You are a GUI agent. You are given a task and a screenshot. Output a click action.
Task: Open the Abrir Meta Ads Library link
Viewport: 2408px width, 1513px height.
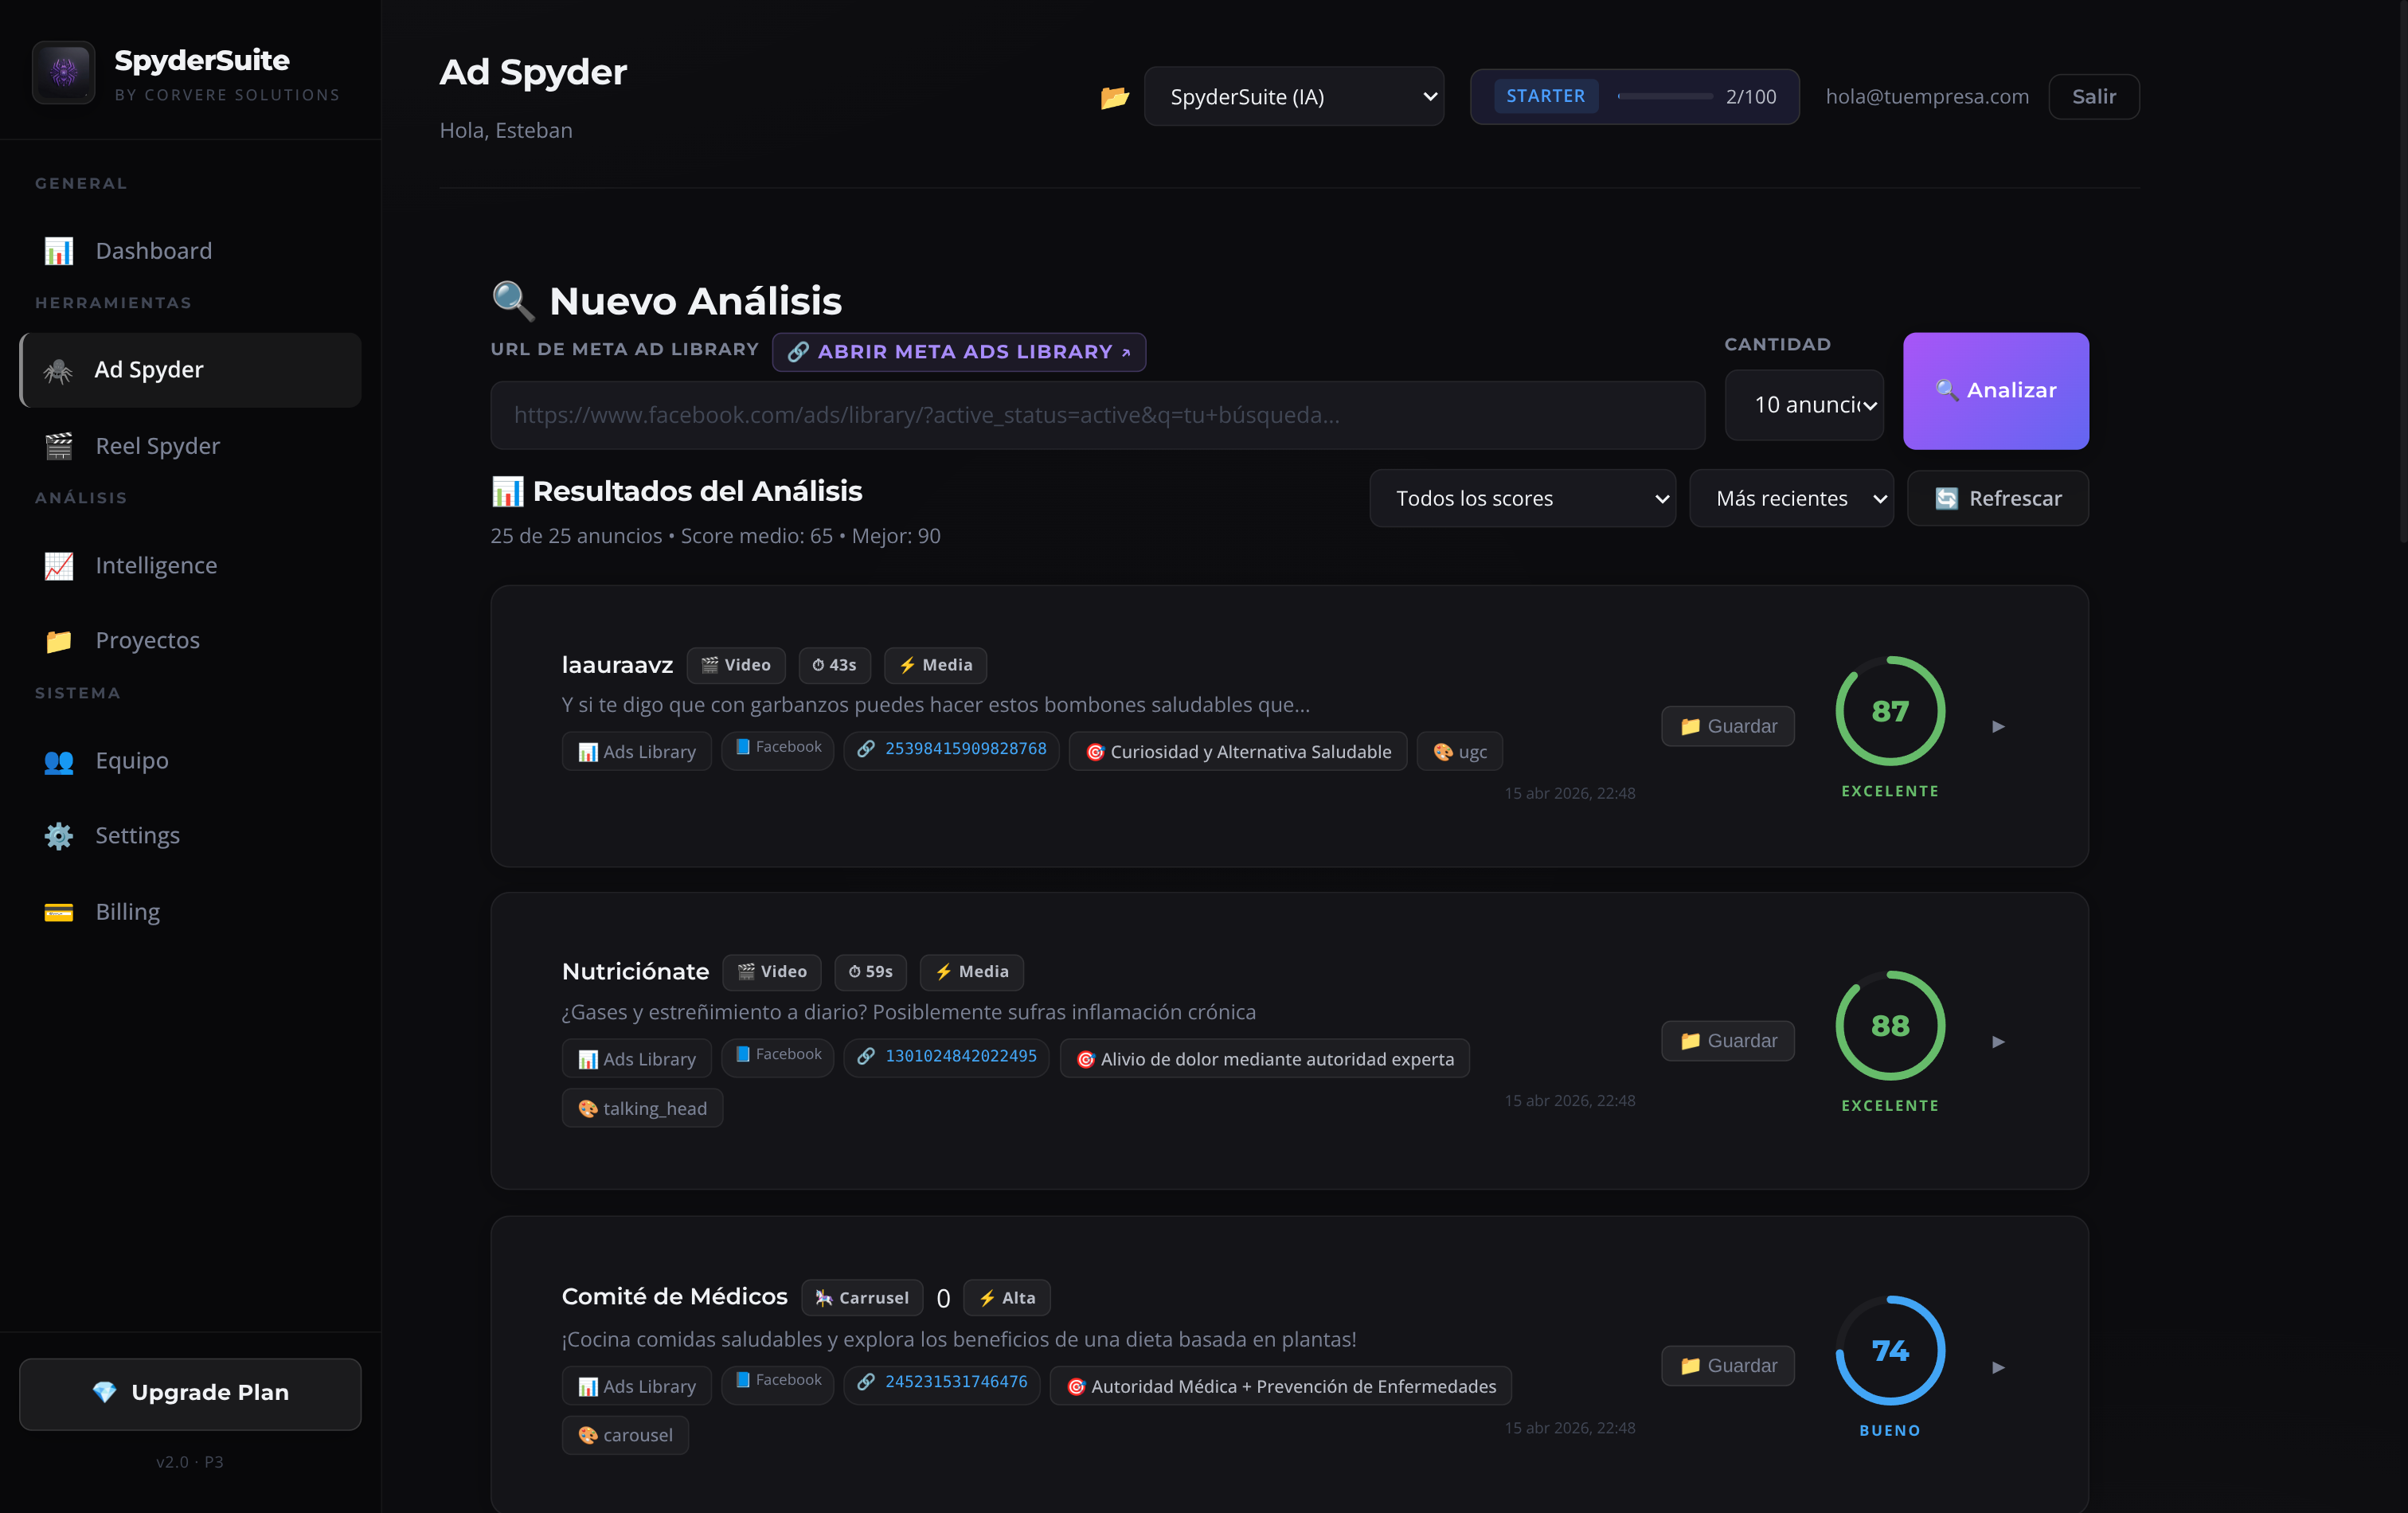(958, 351)
